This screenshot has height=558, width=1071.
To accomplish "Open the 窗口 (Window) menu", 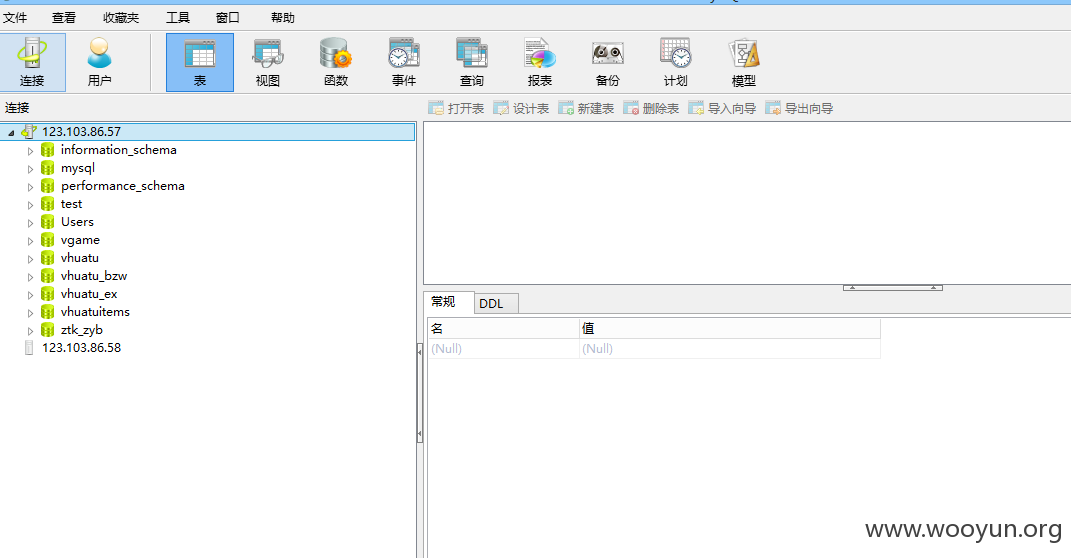I will [x=227, y=18].
